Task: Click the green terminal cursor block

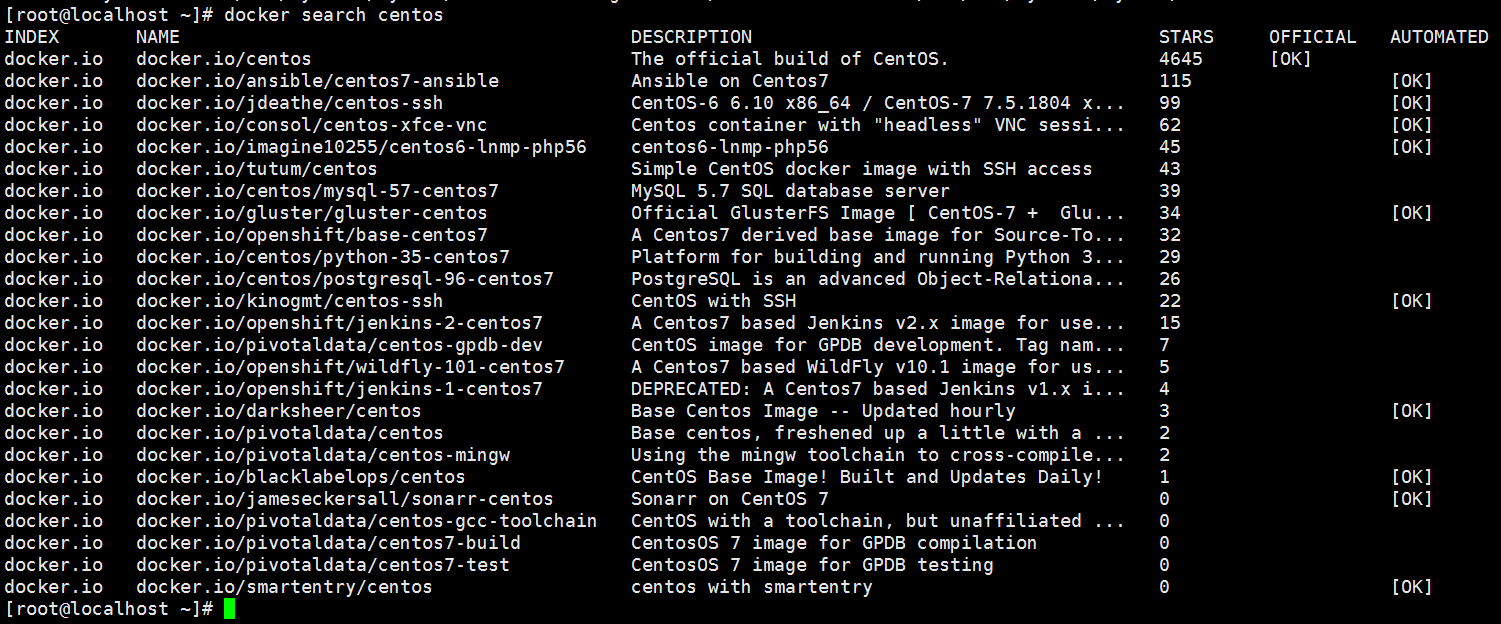Action: coord(230,609)
